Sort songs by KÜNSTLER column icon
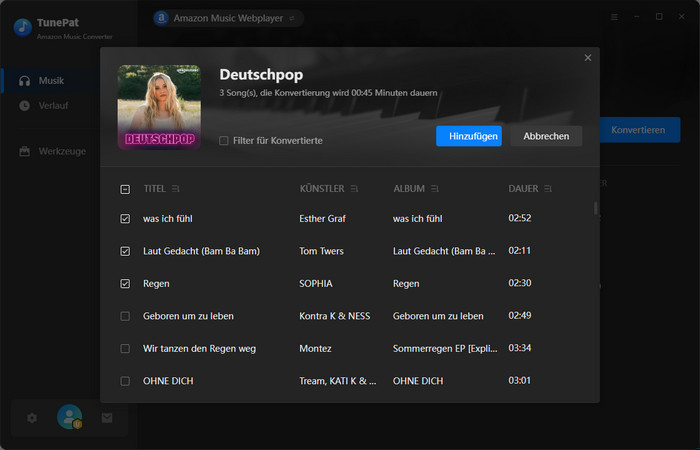700x450 pixels. tap(354, 189)
